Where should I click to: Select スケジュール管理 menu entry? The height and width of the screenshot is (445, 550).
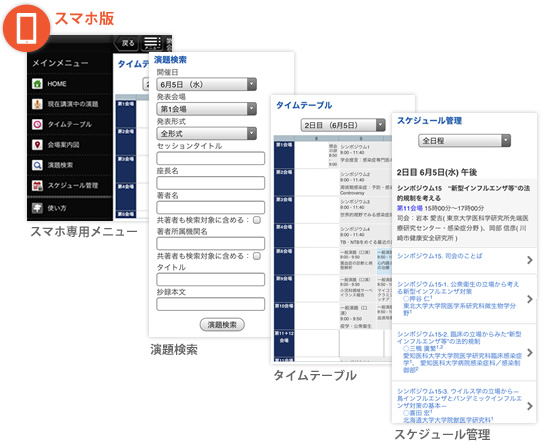(70, 186)
